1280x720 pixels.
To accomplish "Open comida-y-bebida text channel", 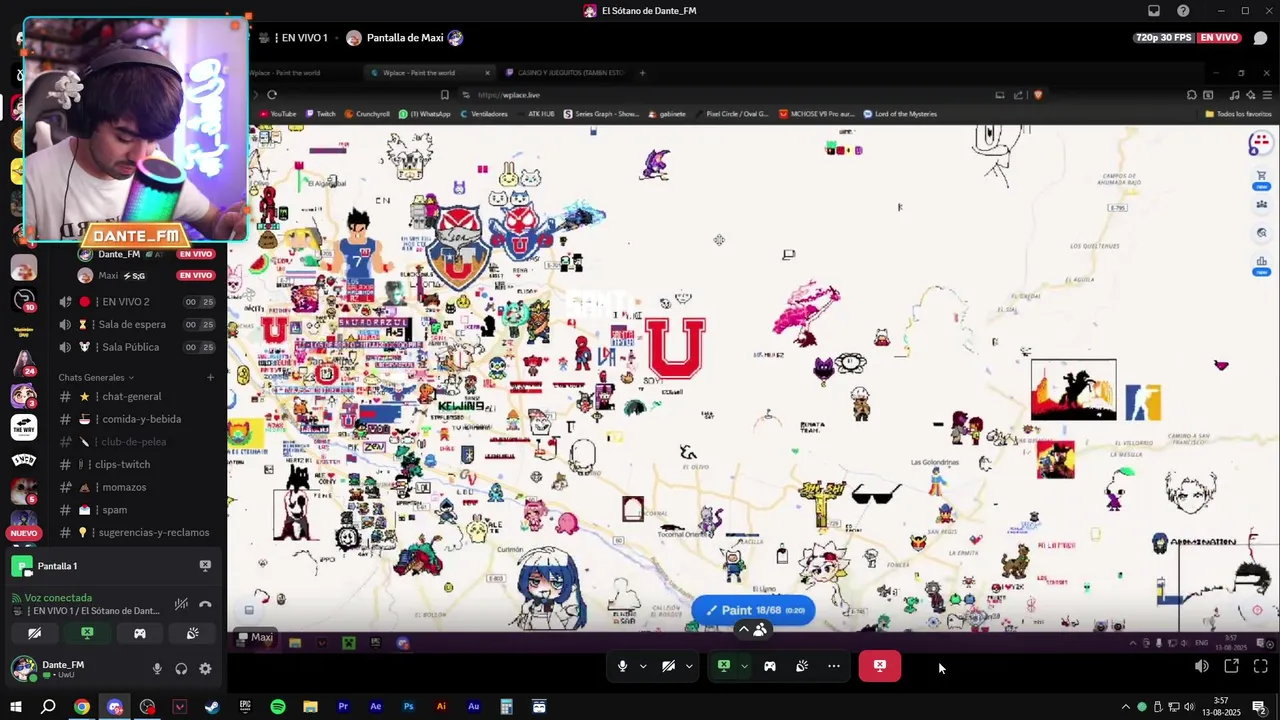I will (x=141, y=420).
